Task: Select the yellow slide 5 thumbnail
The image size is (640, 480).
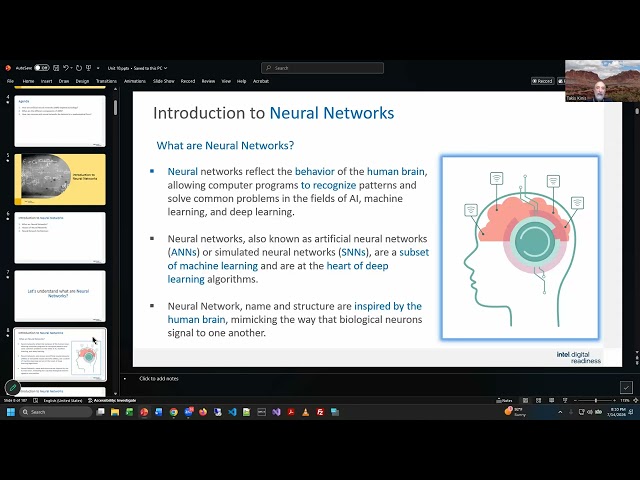Action: 60,179
